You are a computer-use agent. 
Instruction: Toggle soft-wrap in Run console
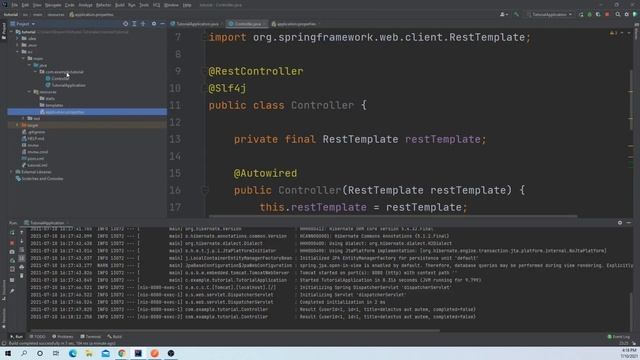[22, 250]
